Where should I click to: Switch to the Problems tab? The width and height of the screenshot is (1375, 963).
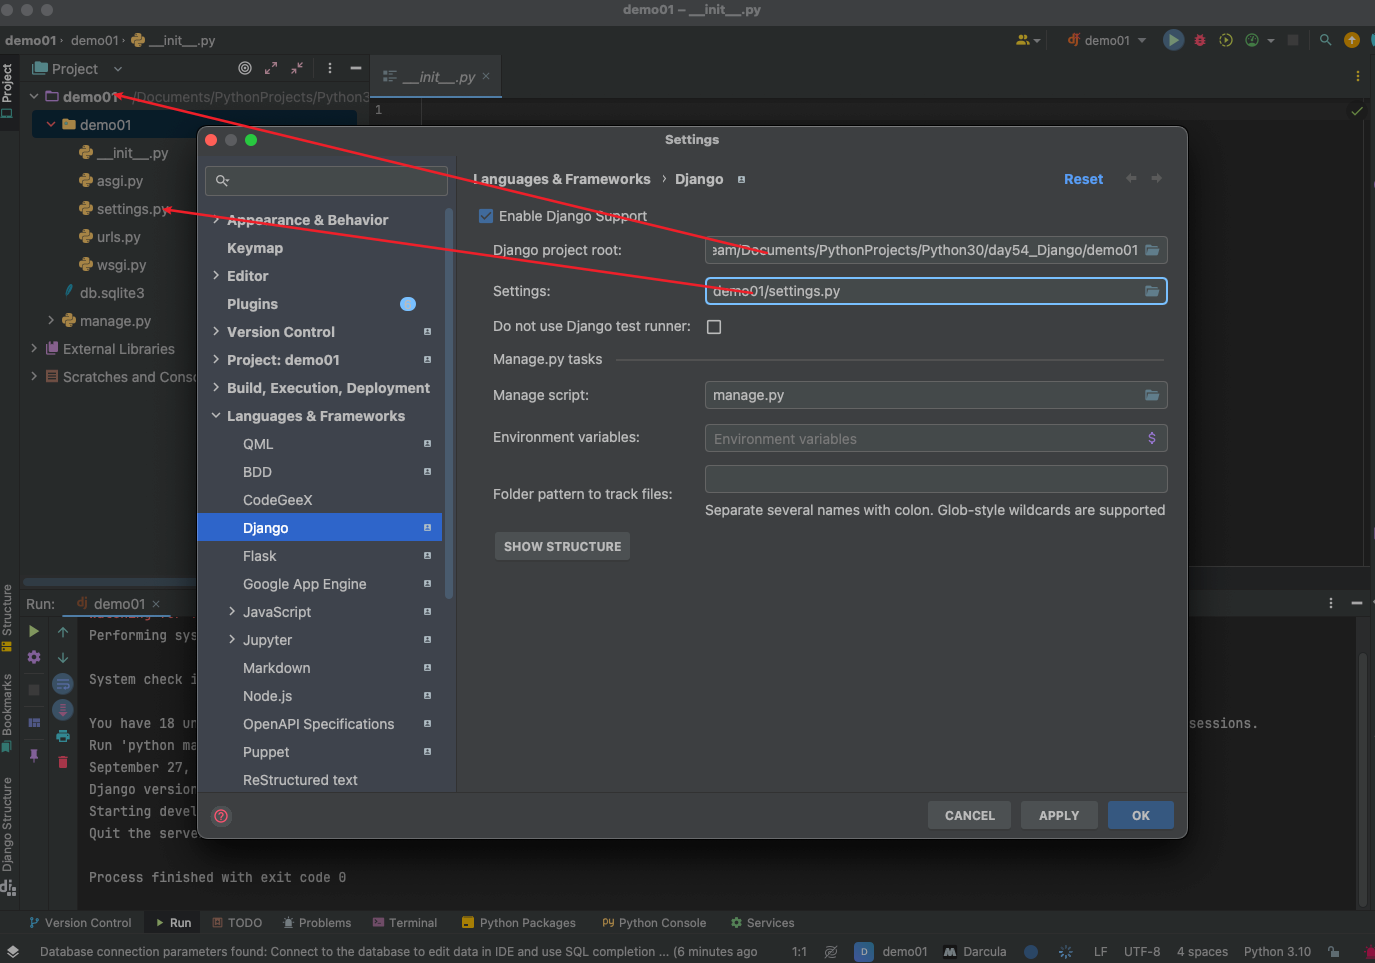coord(317,923)
